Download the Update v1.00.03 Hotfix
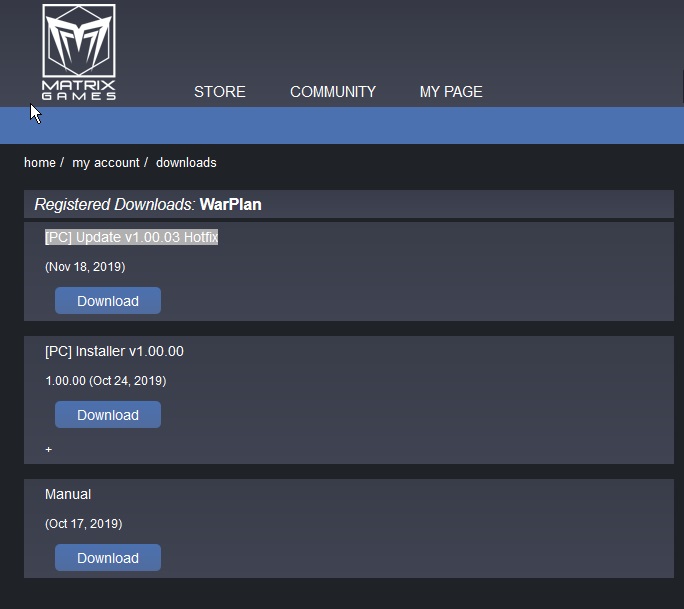684x609 pixels. pos(108,301)
